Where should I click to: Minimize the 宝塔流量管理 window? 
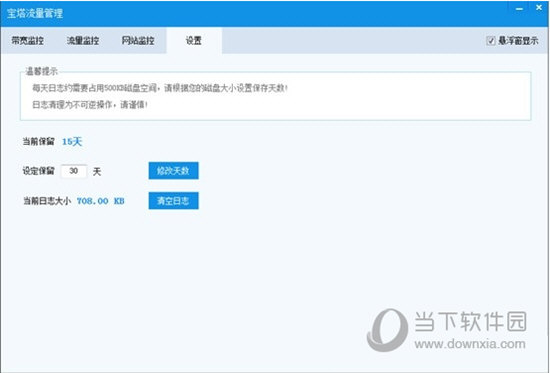click(519, 8)
